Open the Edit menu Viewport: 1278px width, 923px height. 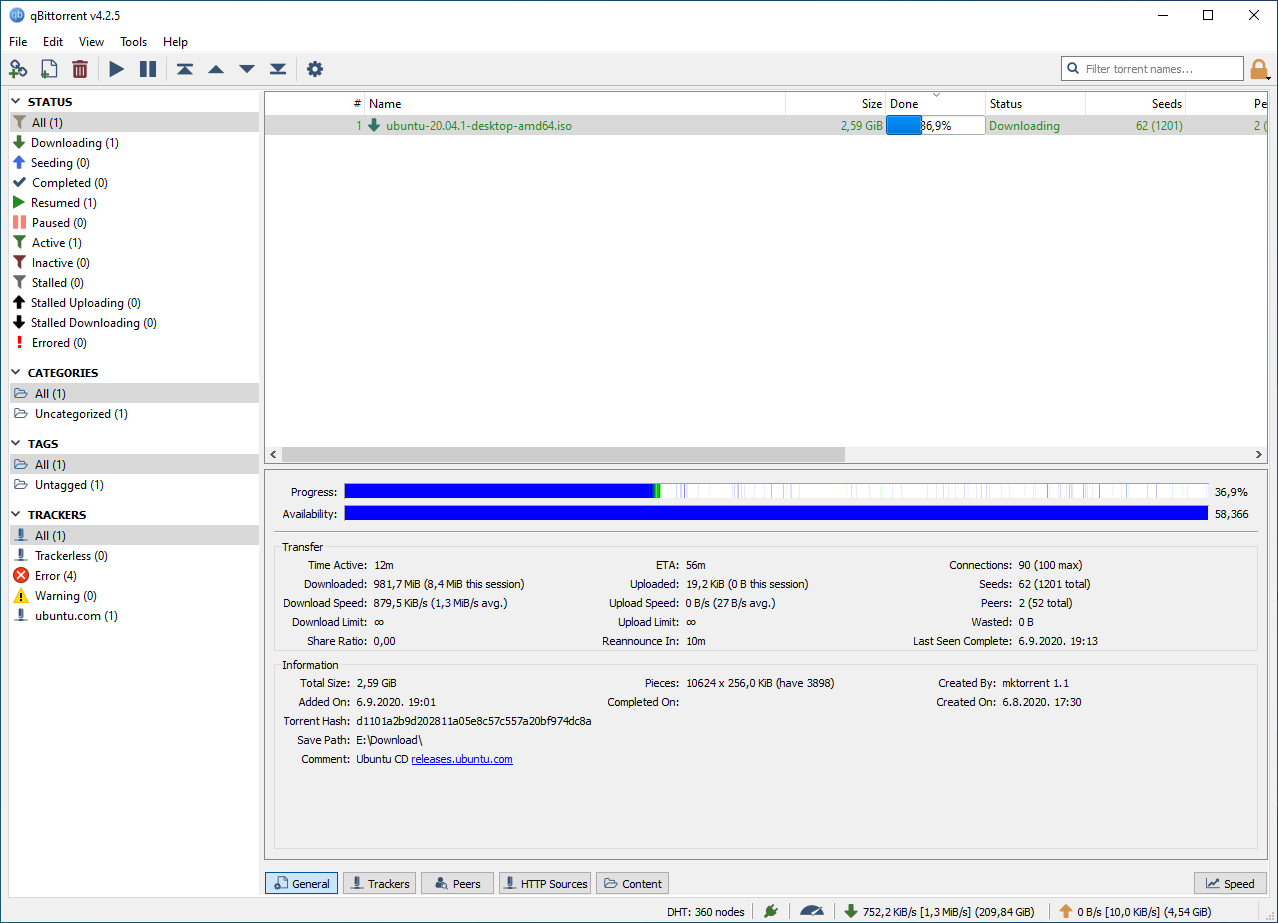tap(53, 42)
